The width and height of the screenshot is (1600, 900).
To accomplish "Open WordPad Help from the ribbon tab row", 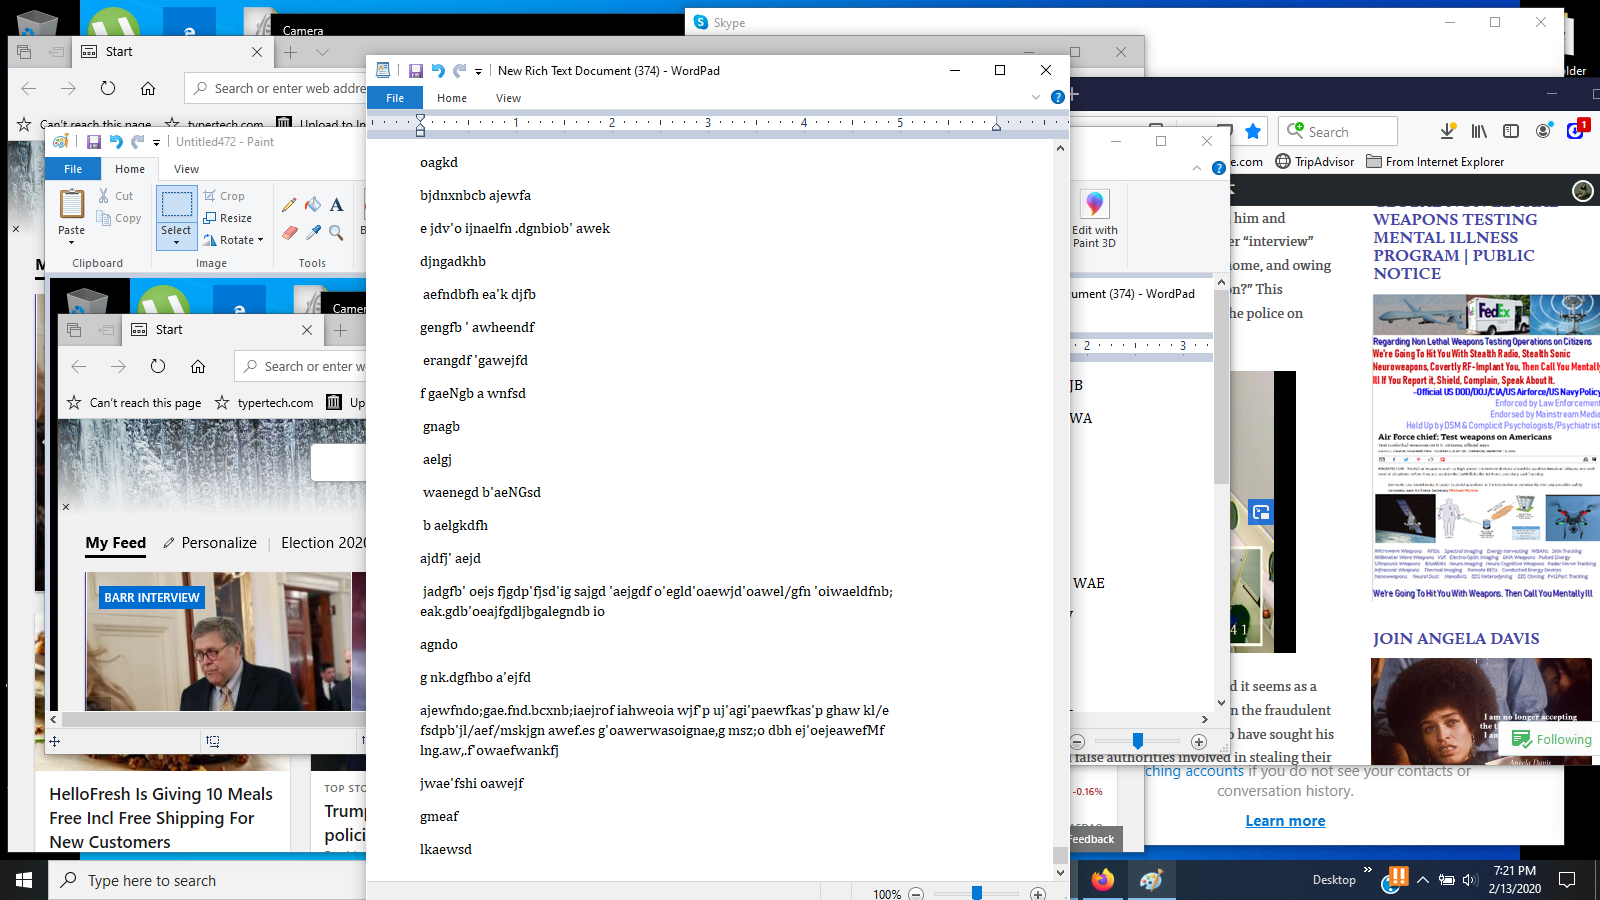I will click(x=1058, y=97).
